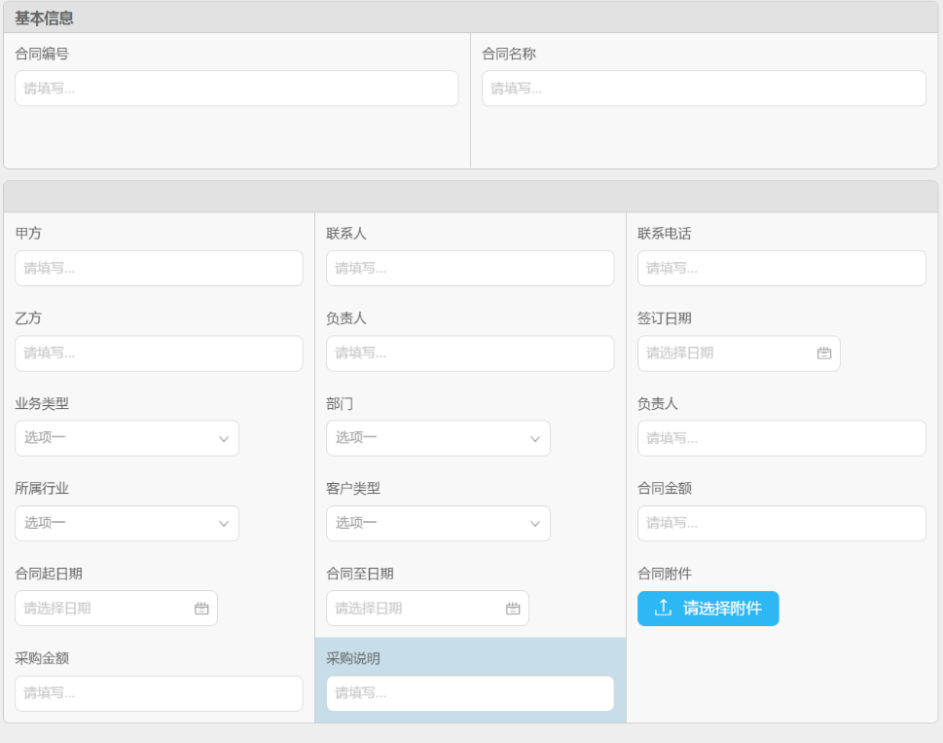Select the 合同金额 input field
The width and height of the screenshot is (943, 743).
click(x=782, y=523)
